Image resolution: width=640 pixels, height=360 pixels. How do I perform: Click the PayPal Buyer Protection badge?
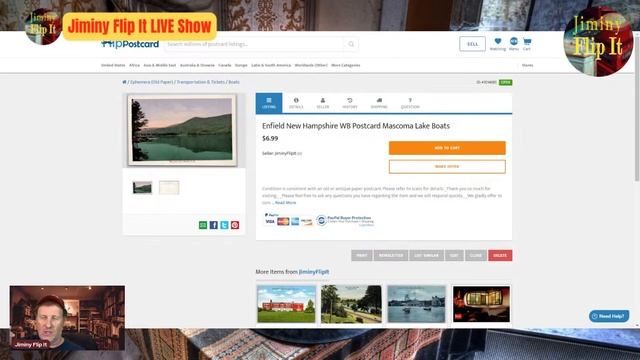pos(345,220)
